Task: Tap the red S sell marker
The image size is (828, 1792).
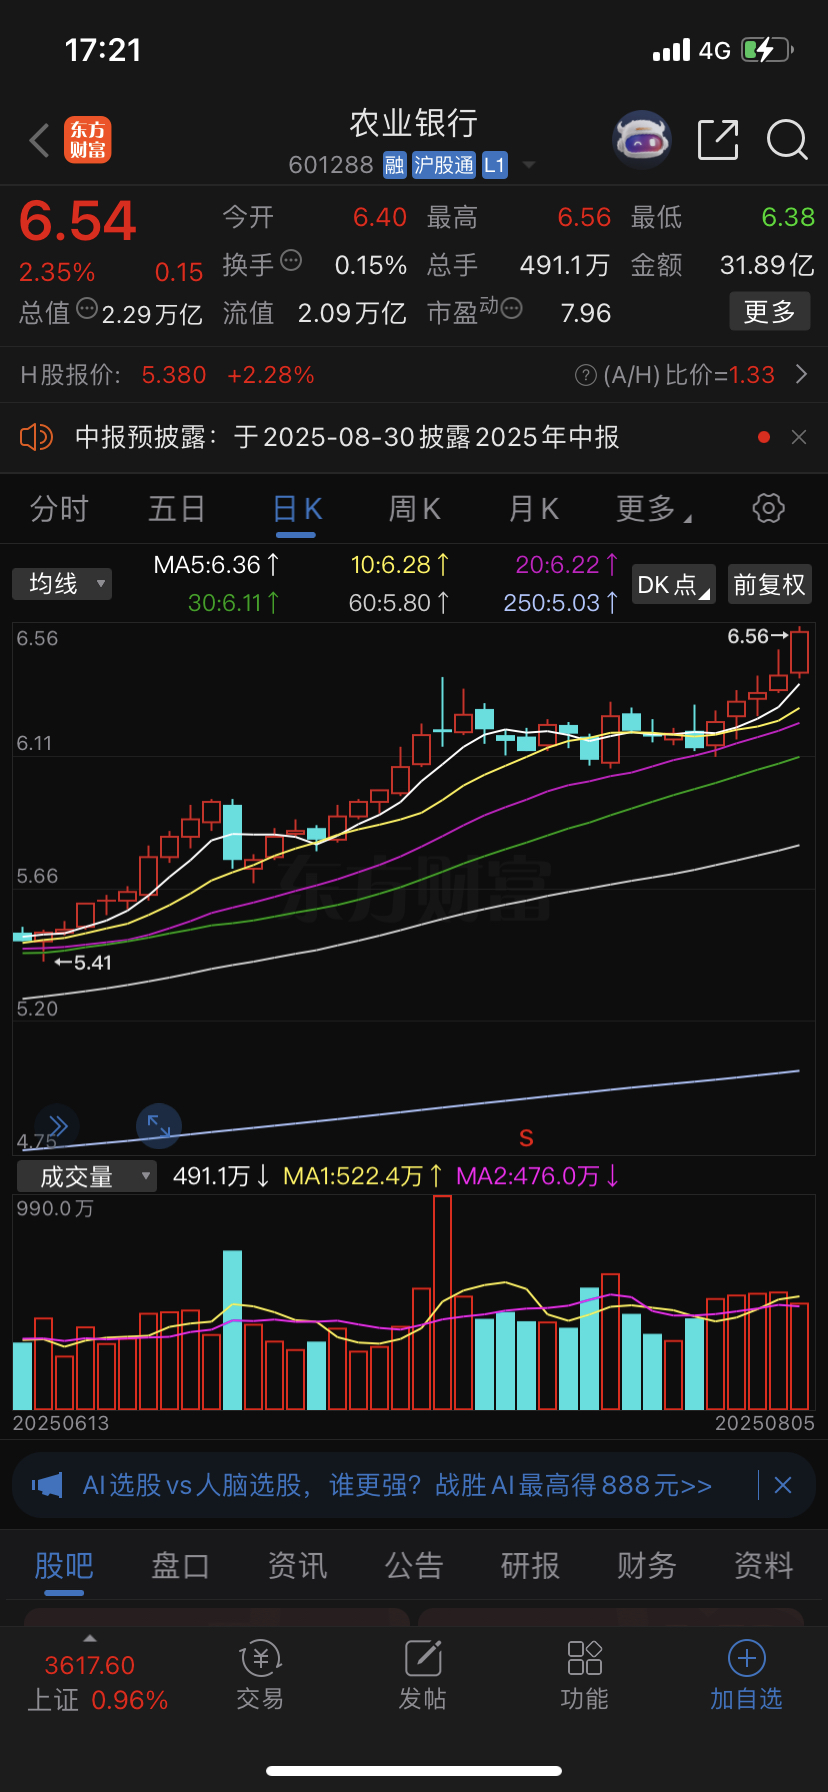Action: pos(526,1138)
